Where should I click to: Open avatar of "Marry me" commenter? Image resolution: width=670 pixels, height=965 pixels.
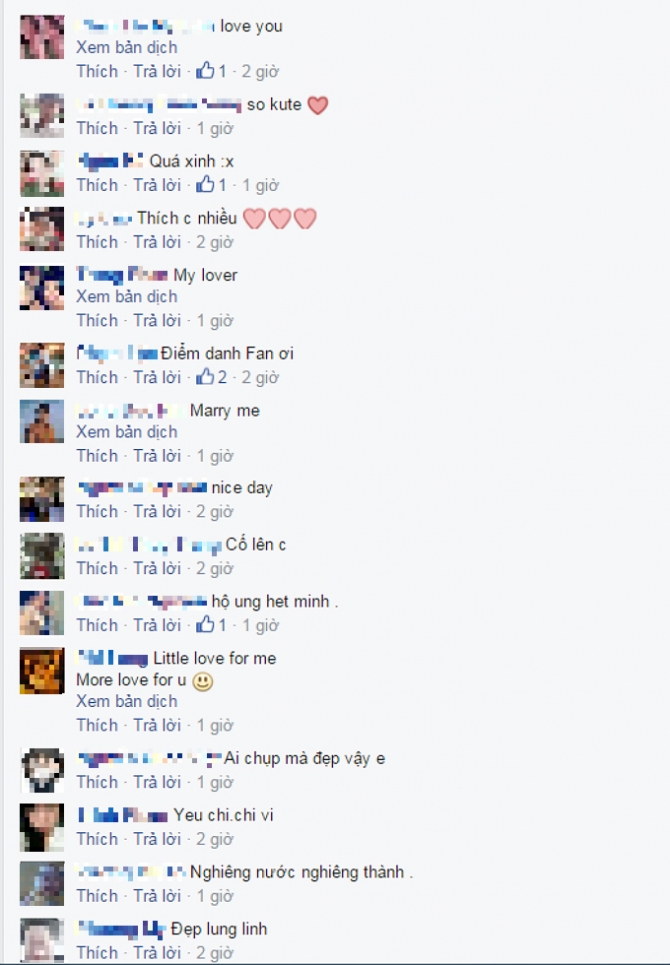(x=42, y=422)
